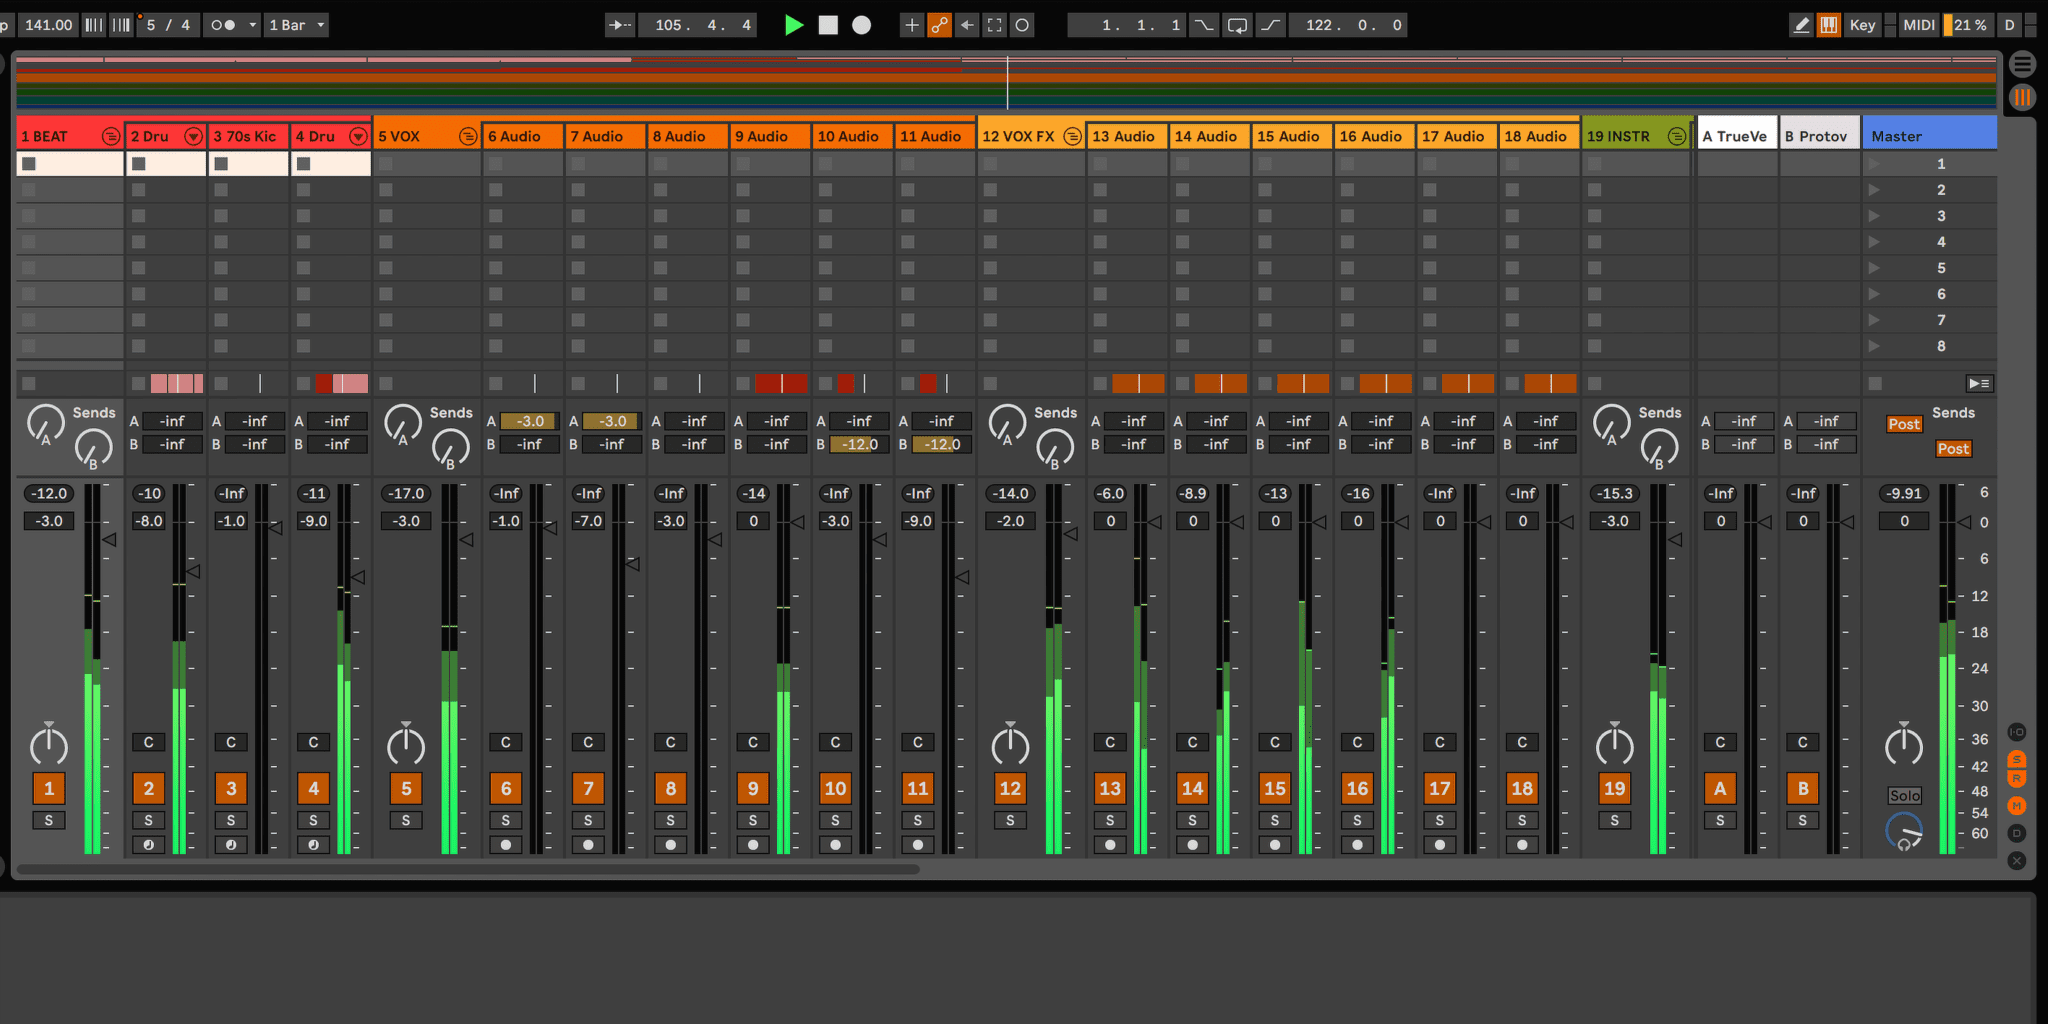Click the session record circle button
Viewport: 2048px width, 1024px height.
1022,25
